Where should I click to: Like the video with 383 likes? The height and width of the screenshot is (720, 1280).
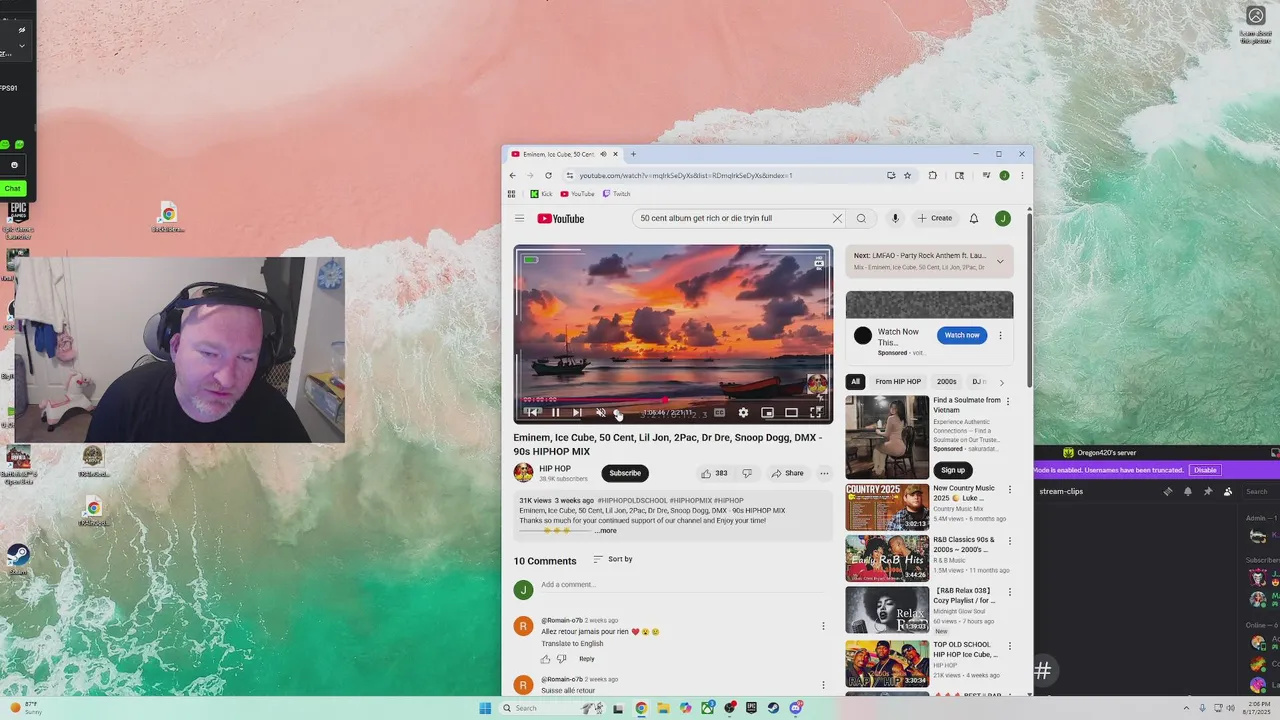tap(714, 473)
